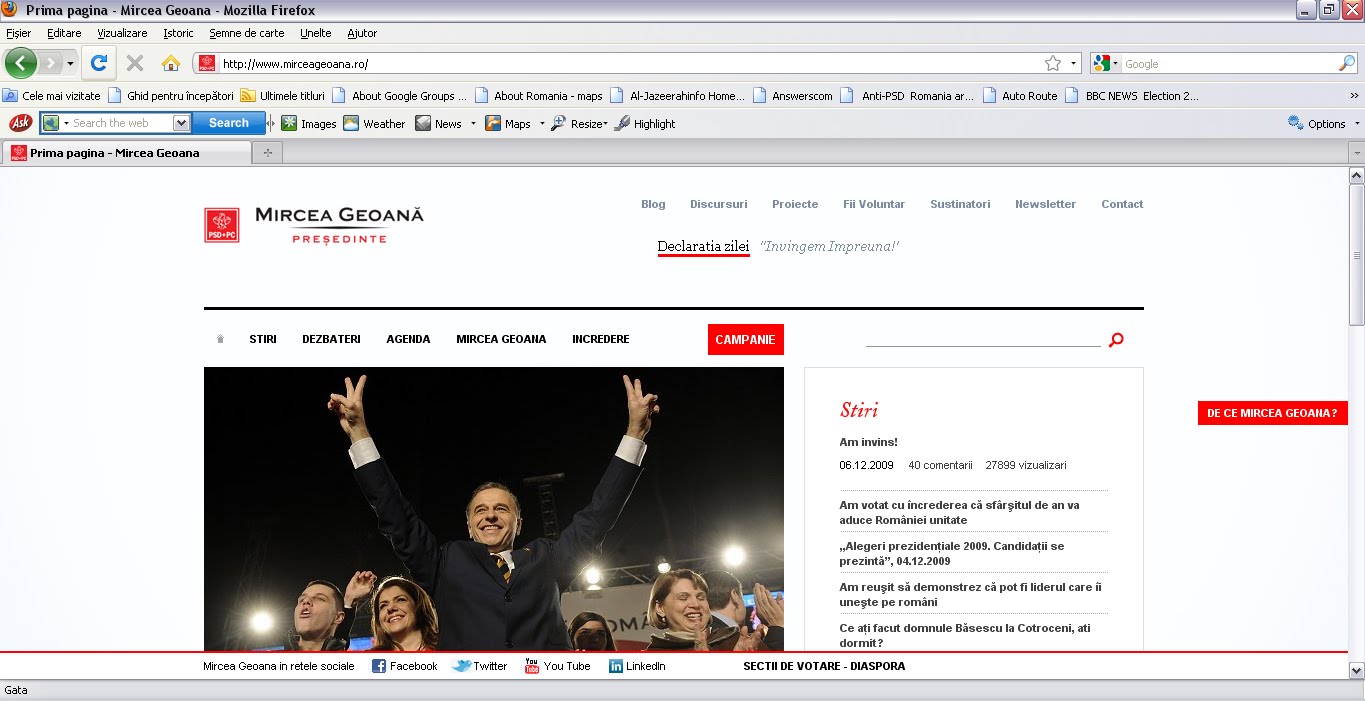
Task: Open the BBC NEWS Election bookmark
Action: [x=1132, y=96]
